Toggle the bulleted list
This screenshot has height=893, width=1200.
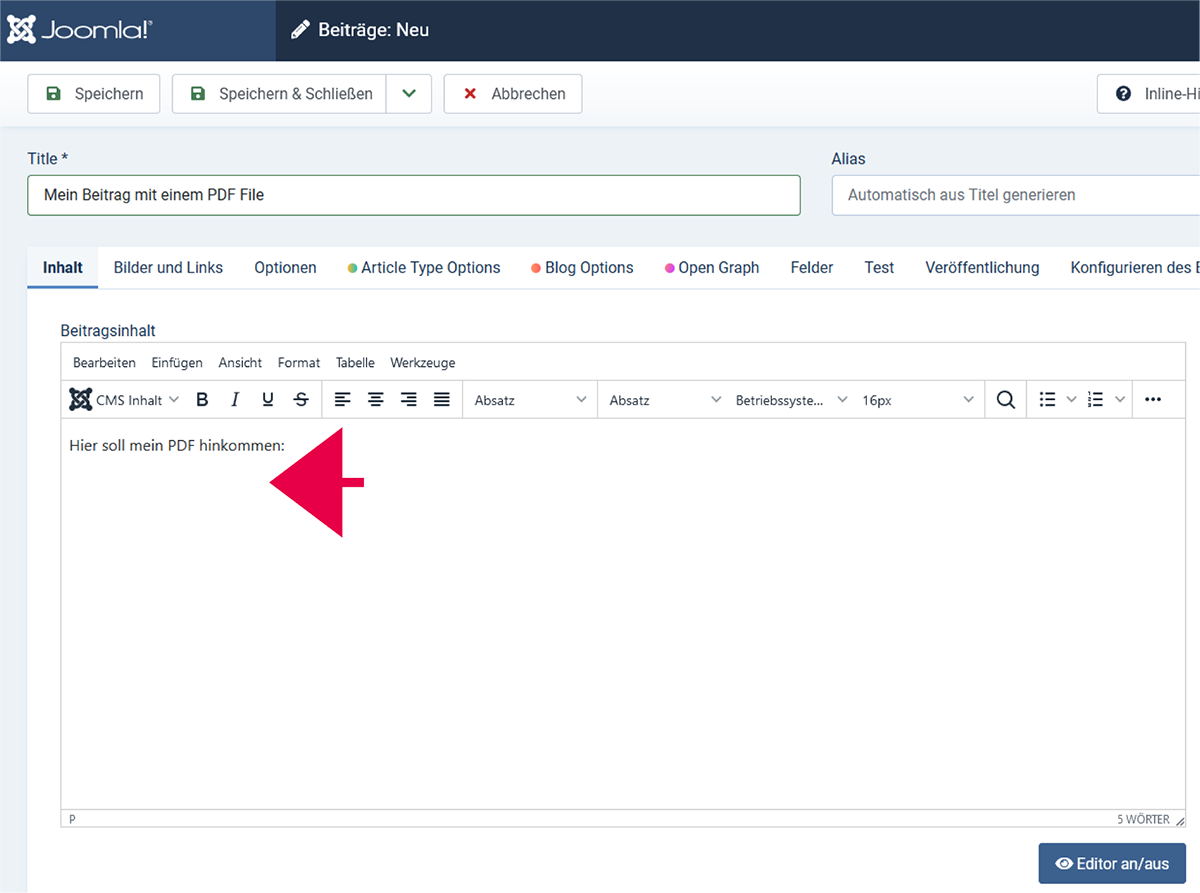(x=1047, y=400)
